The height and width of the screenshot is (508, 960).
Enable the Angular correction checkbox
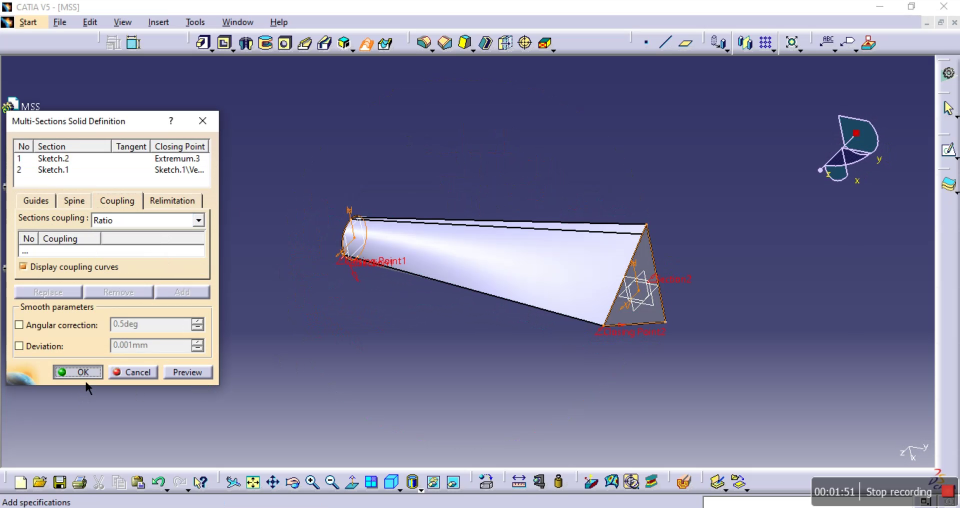click(19, 325)
